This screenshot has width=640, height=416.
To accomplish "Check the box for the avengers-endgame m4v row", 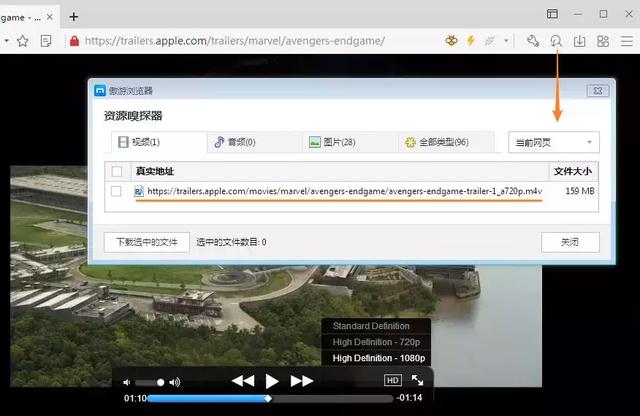I will click(116, 191).
